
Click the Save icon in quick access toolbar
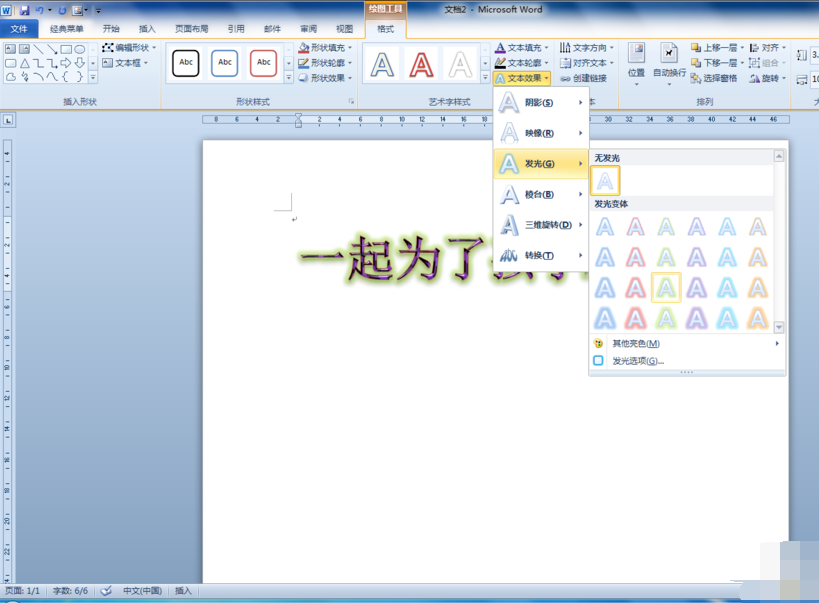pos(24,10)
